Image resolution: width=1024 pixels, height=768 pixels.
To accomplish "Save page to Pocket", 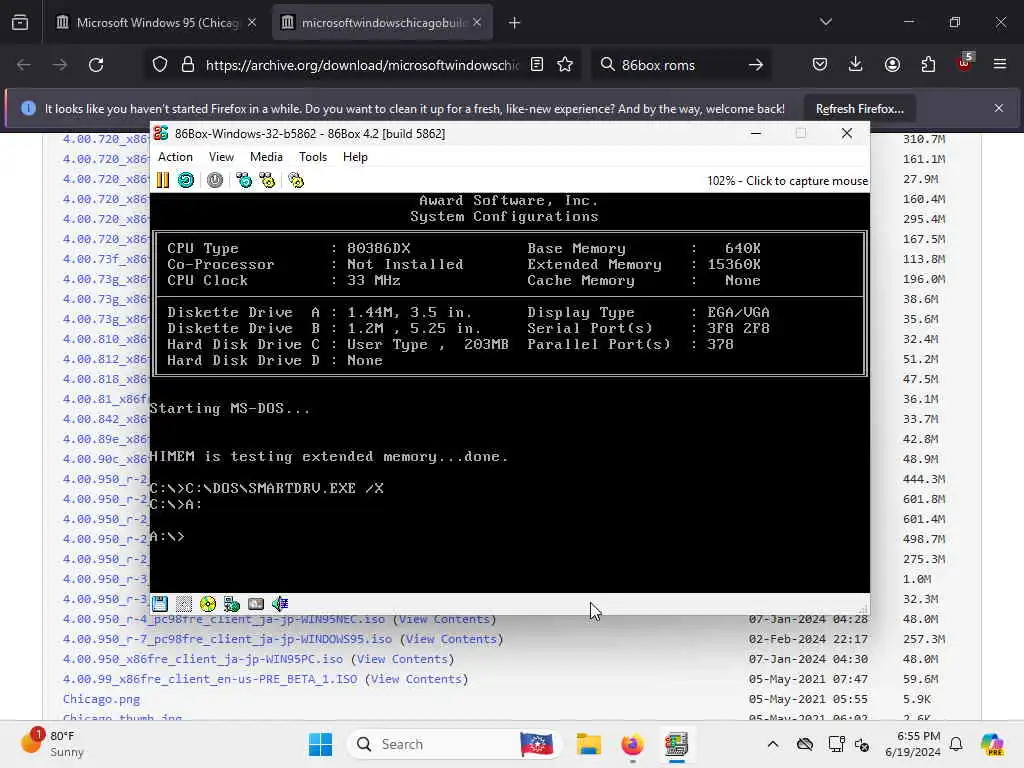I will 820,65.
